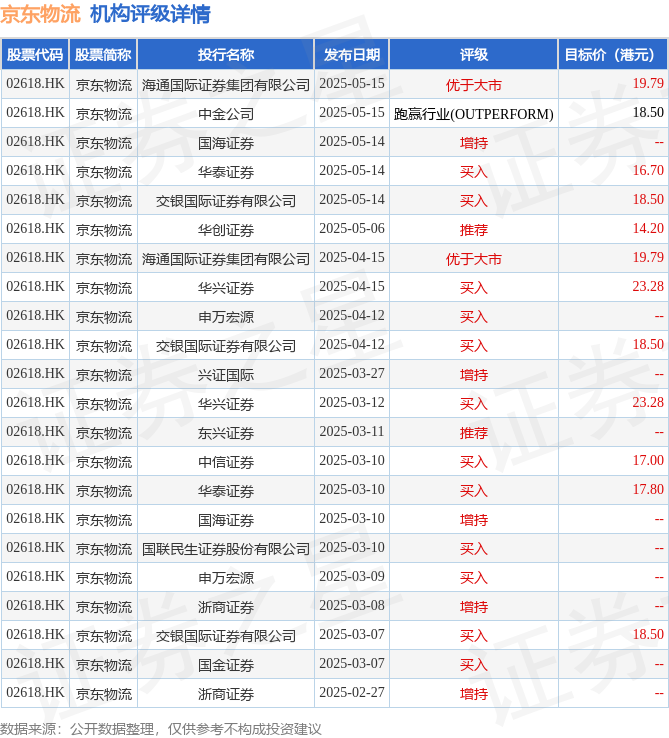This screenshot has width=669, height=738.
Task: Click 23.28 in the 2025-04-15 row
Action: pyautogui.click(x=648, y=286)
